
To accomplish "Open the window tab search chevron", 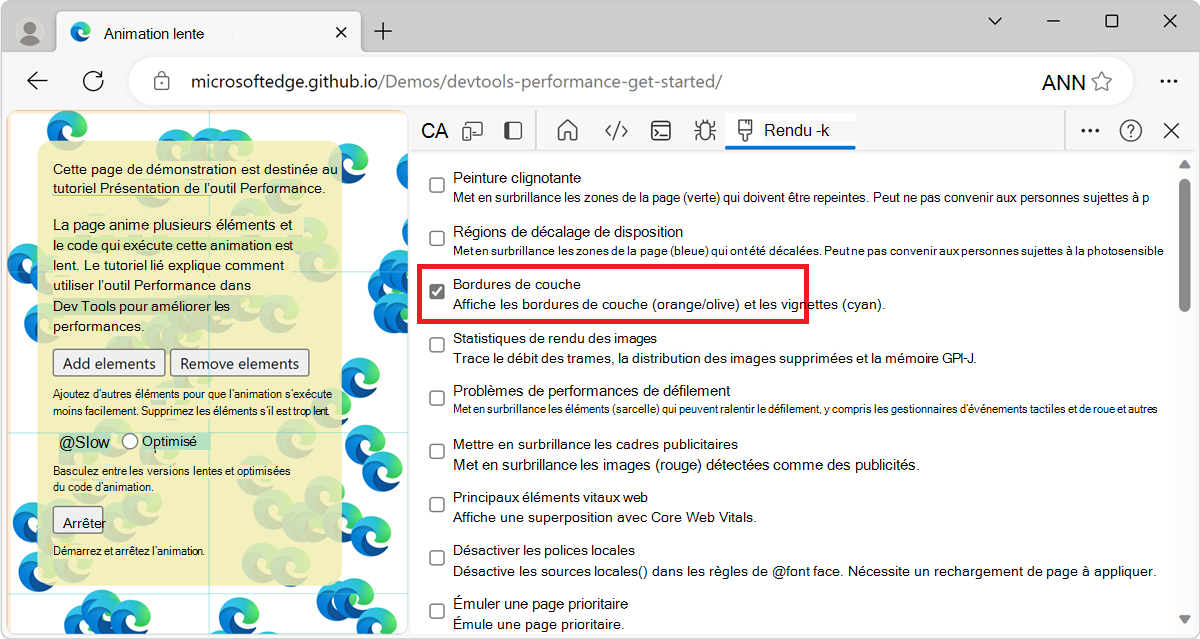I will click(995, 21).
